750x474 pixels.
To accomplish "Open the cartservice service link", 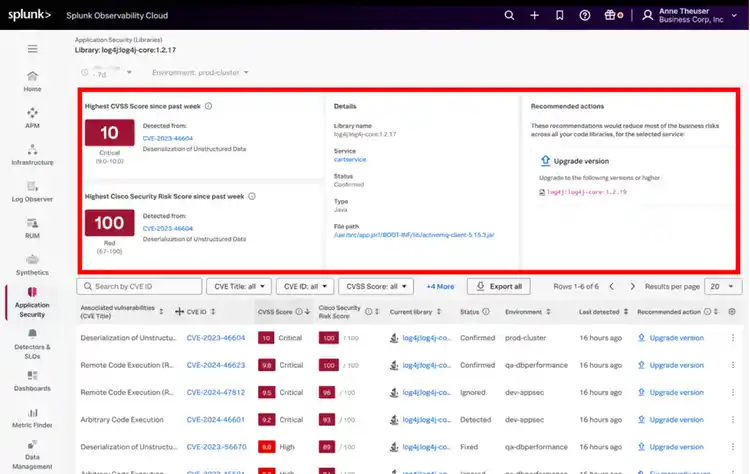I will click(x=352, y=158).
